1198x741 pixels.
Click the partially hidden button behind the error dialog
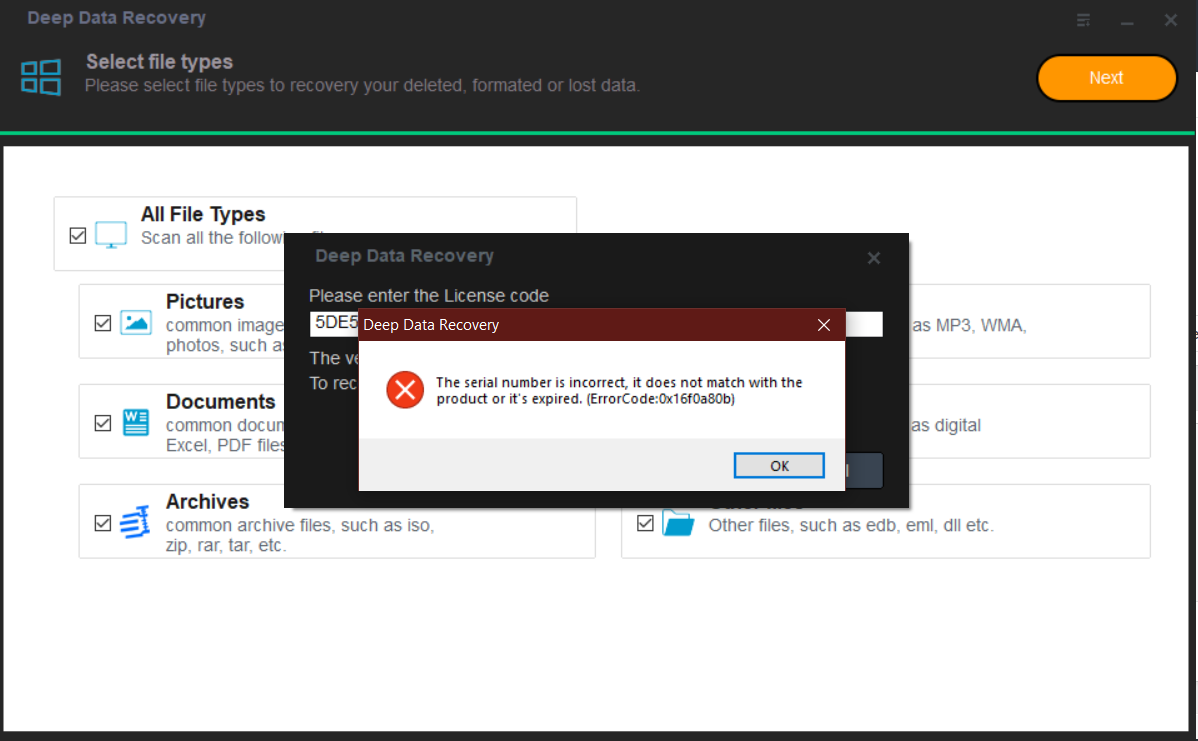(864, 470)
